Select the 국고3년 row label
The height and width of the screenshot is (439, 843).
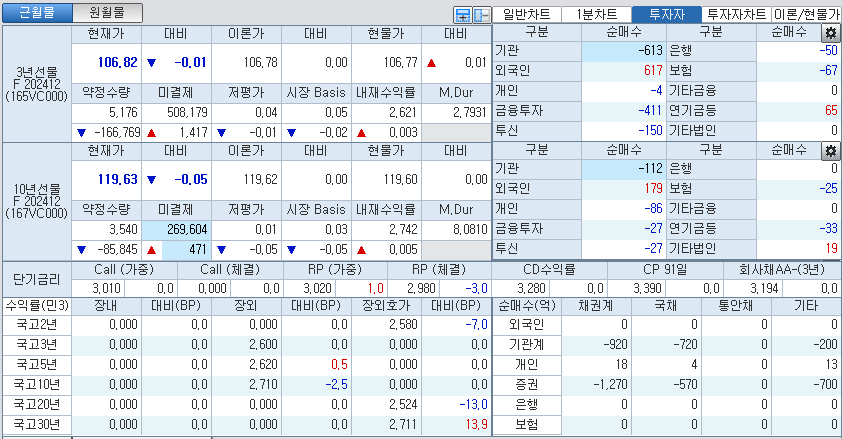pyautogui.click(x=37, y=344)
